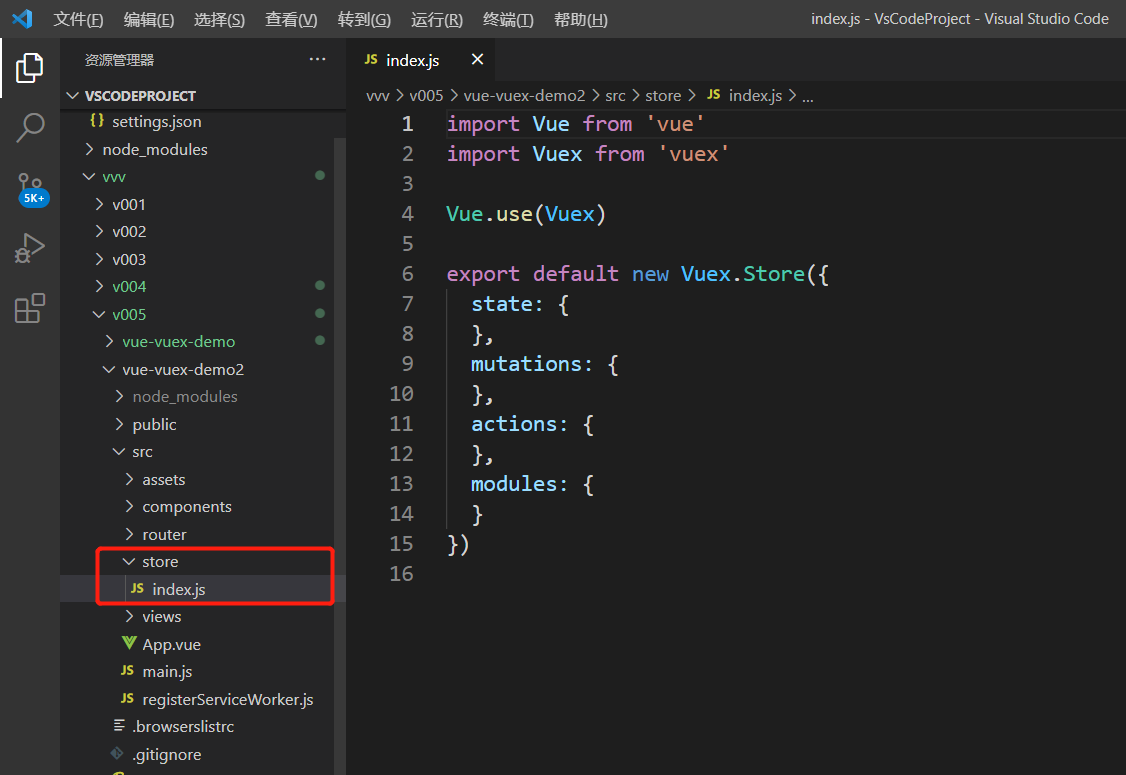The image size is (1126, 775).
Task: Click the JS icon of main.js
Action: (127, 671)
